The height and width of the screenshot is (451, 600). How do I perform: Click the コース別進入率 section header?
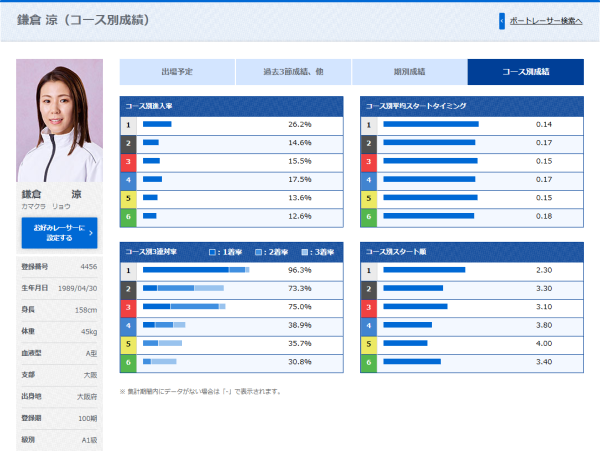(232, 106)
